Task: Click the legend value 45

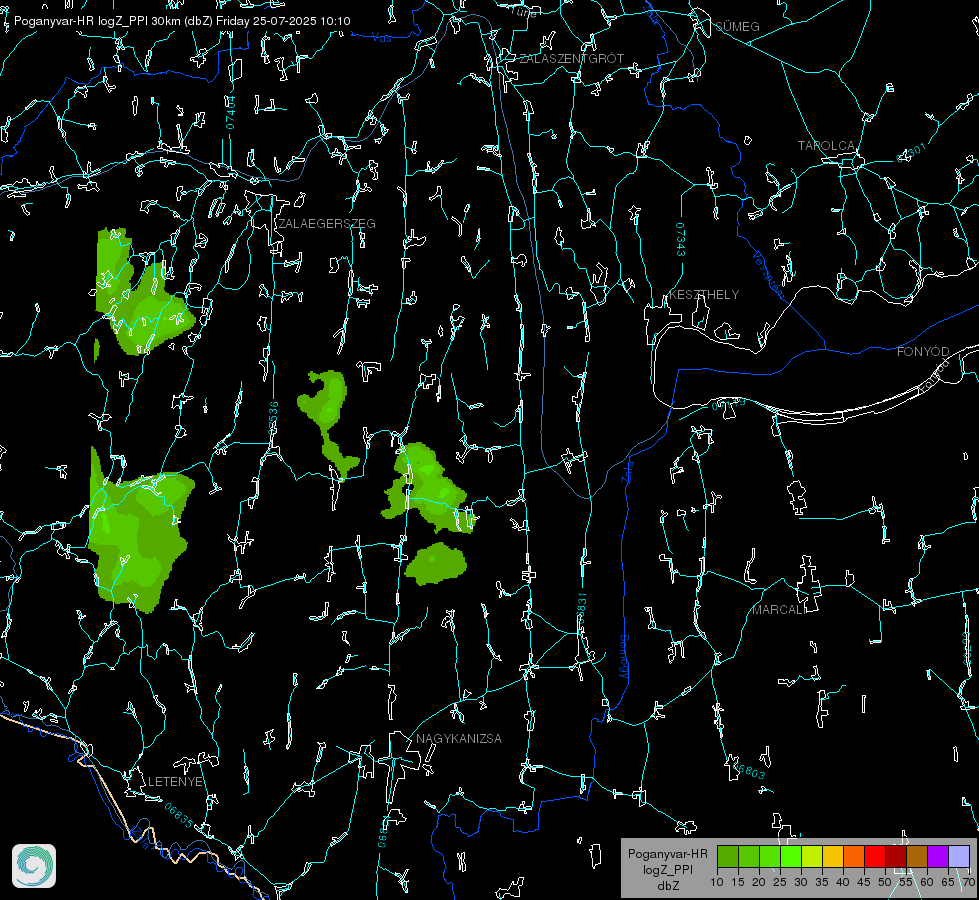Action: click(x=863, y=882)
